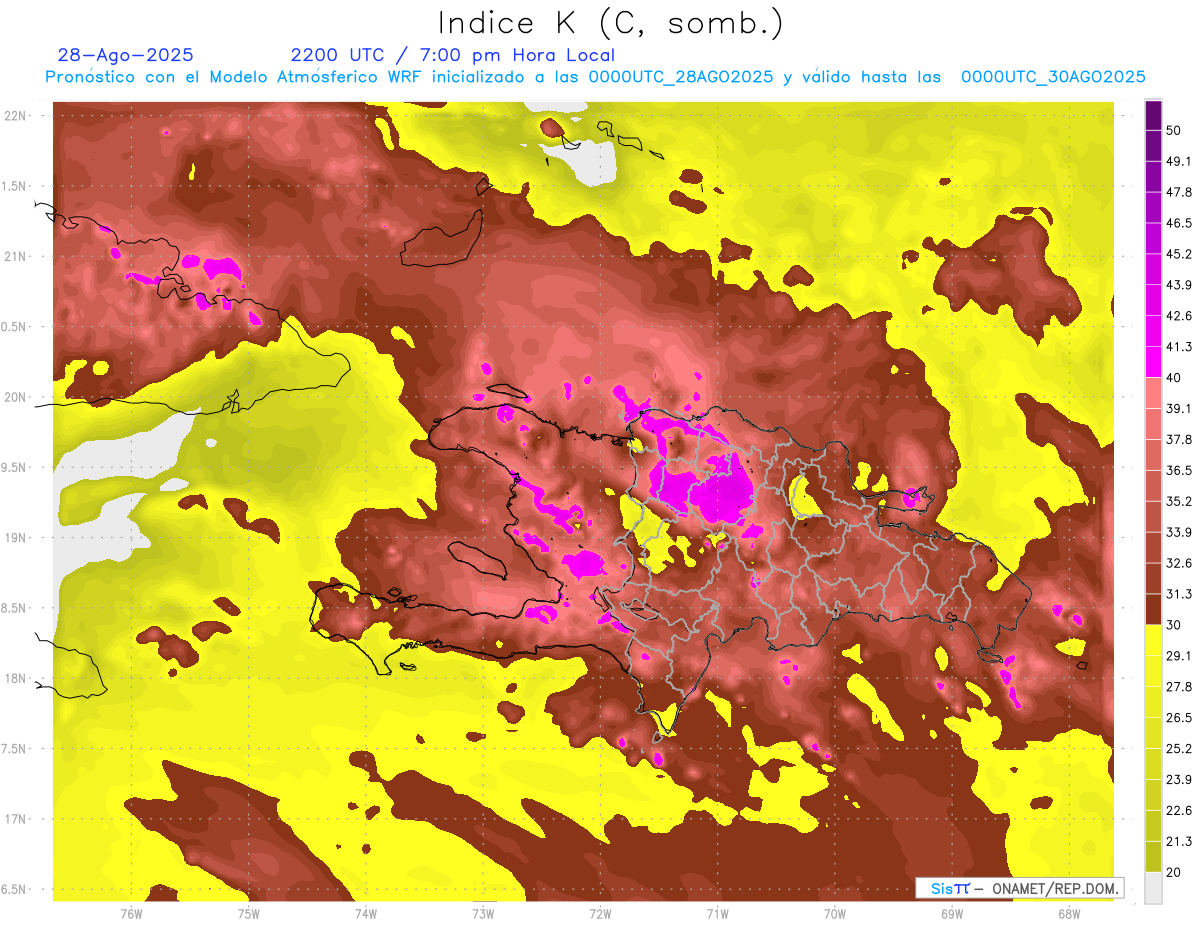Viewport: 1200px width, 927px height.
Task: Click the '19N' latitude axis label
Action: tap(14, 538)
